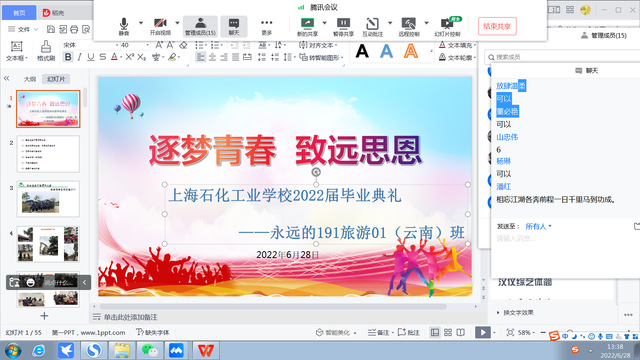Toggle underline text formatting
Screen dimensions: 640x360
point(91,57)
